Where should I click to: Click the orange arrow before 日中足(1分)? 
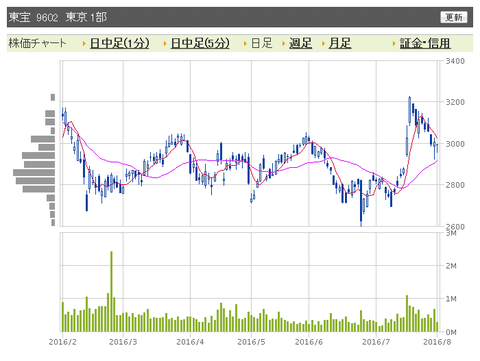(x=84, y=44)
